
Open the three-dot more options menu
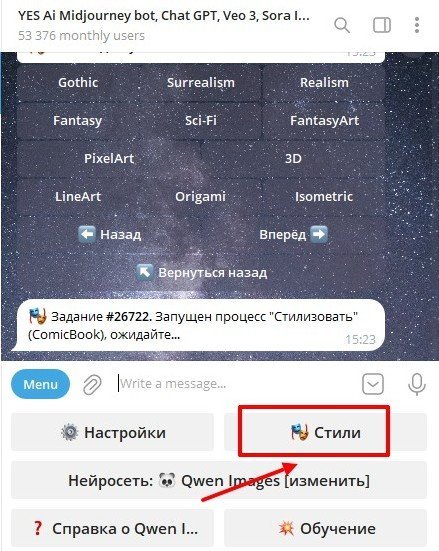417,25
